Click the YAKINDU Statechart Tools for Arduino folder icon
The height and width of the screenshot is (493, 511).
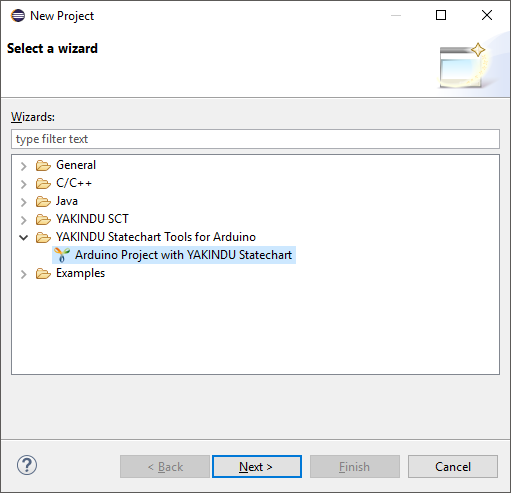click(43, 237)
